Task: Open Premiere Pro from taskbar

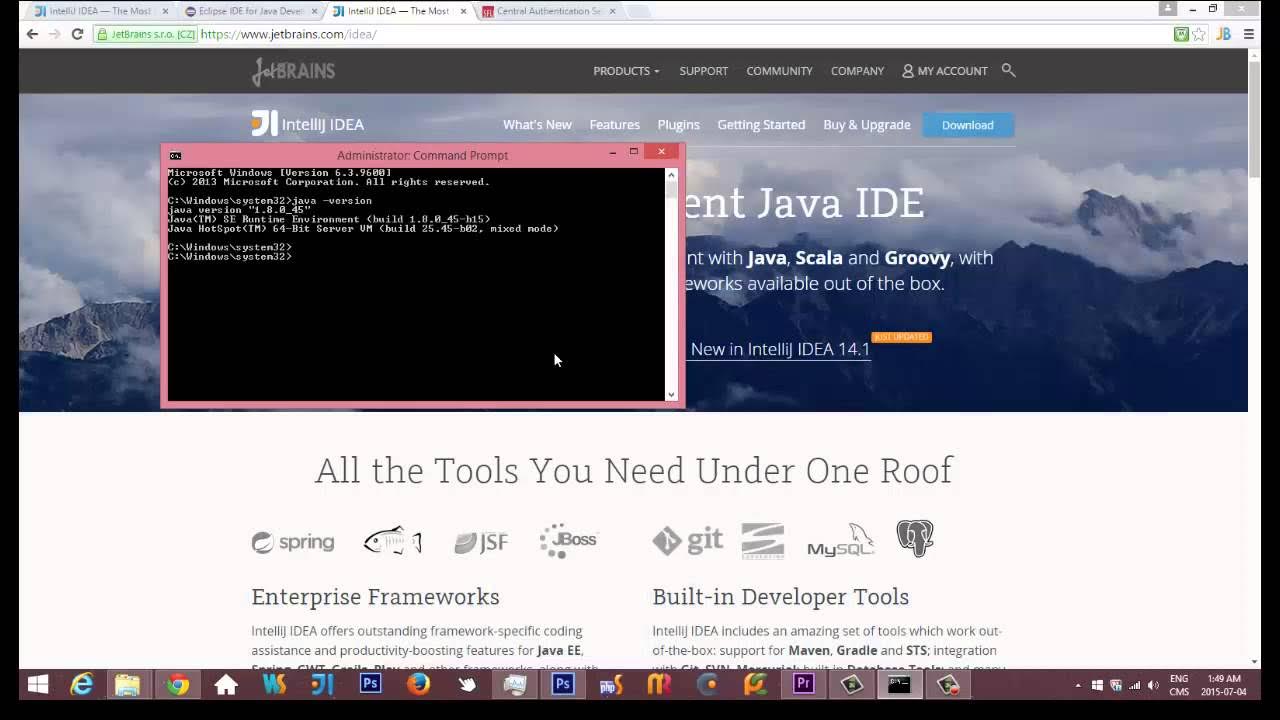Action: (804, 685)
